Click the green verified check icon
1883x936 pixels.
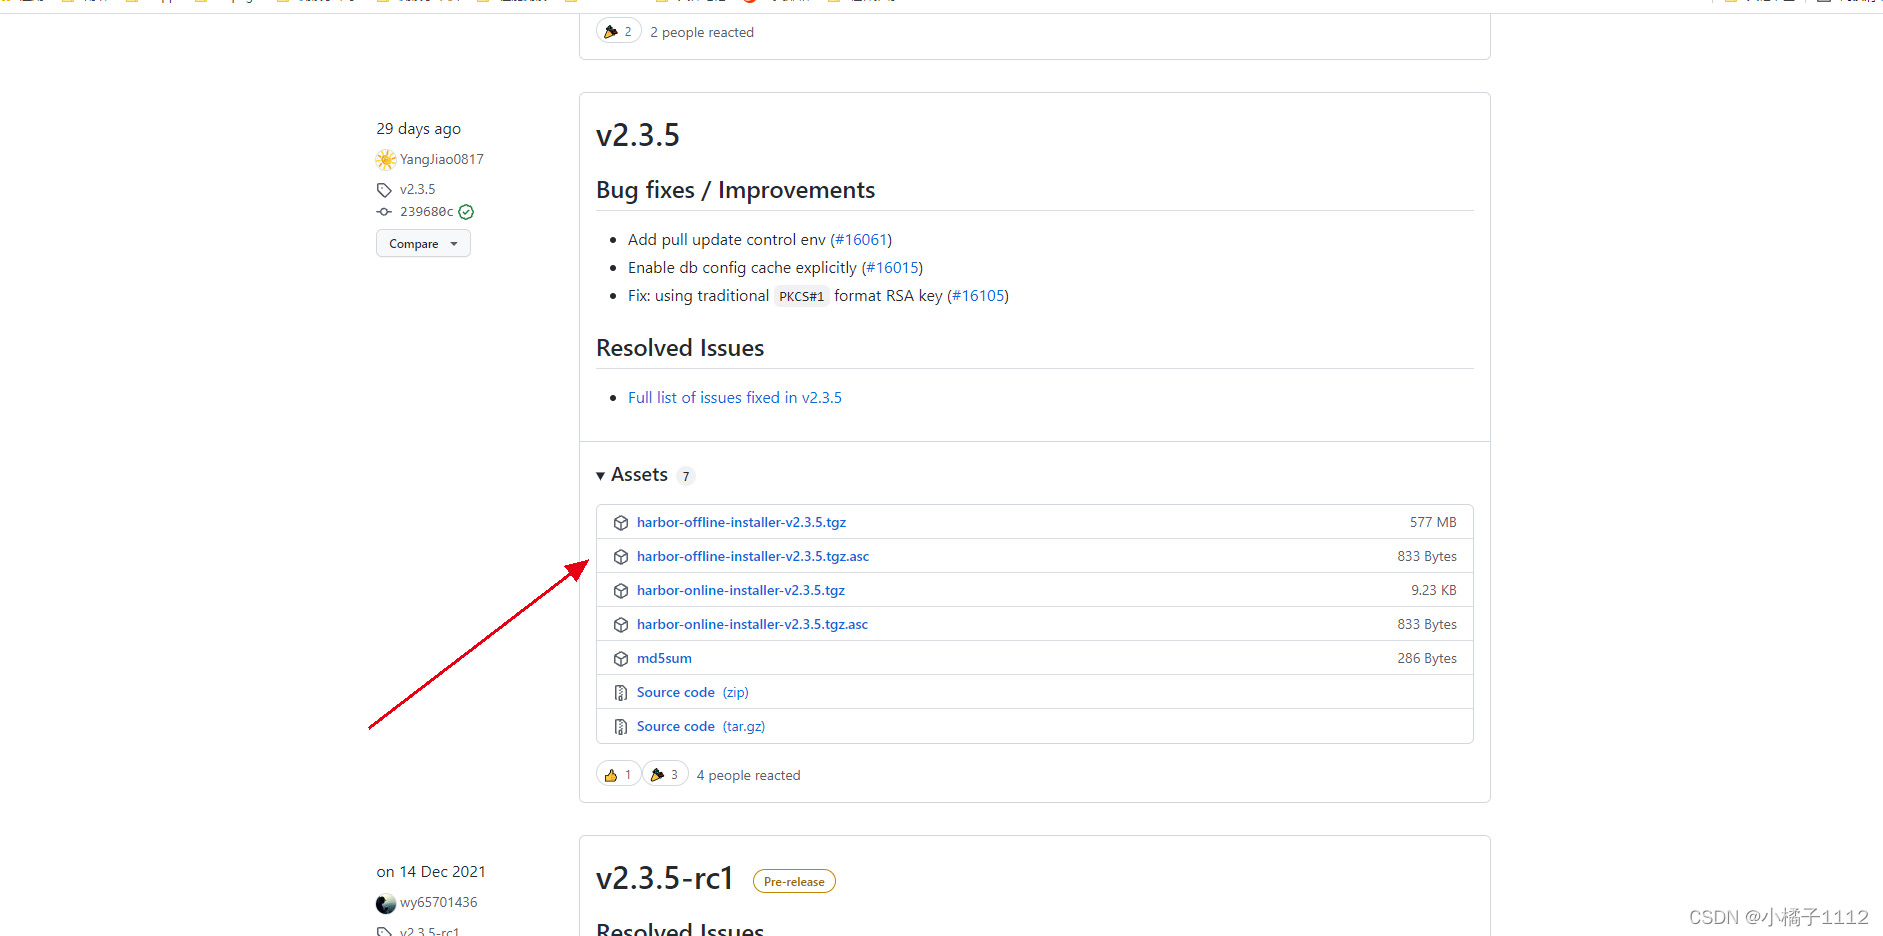466,212
